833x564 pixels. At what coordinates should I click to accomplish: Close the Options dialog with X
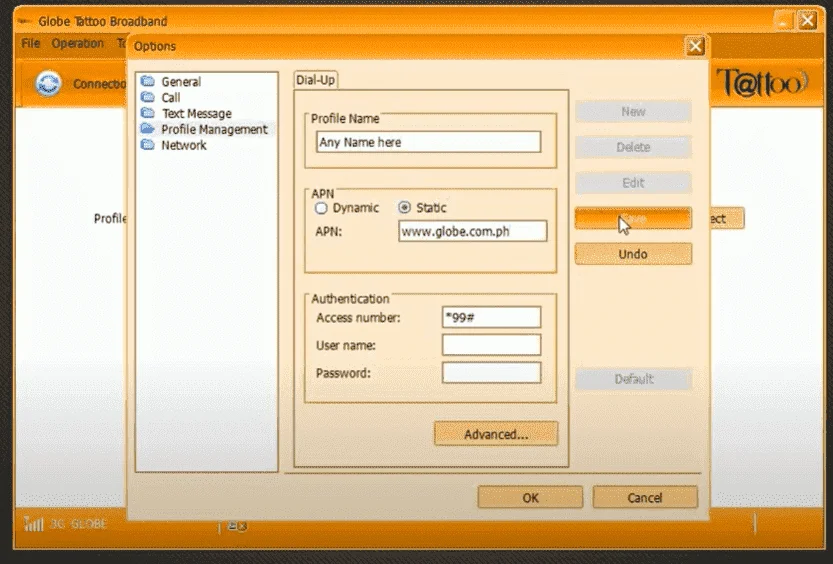[x=695, y=46]
